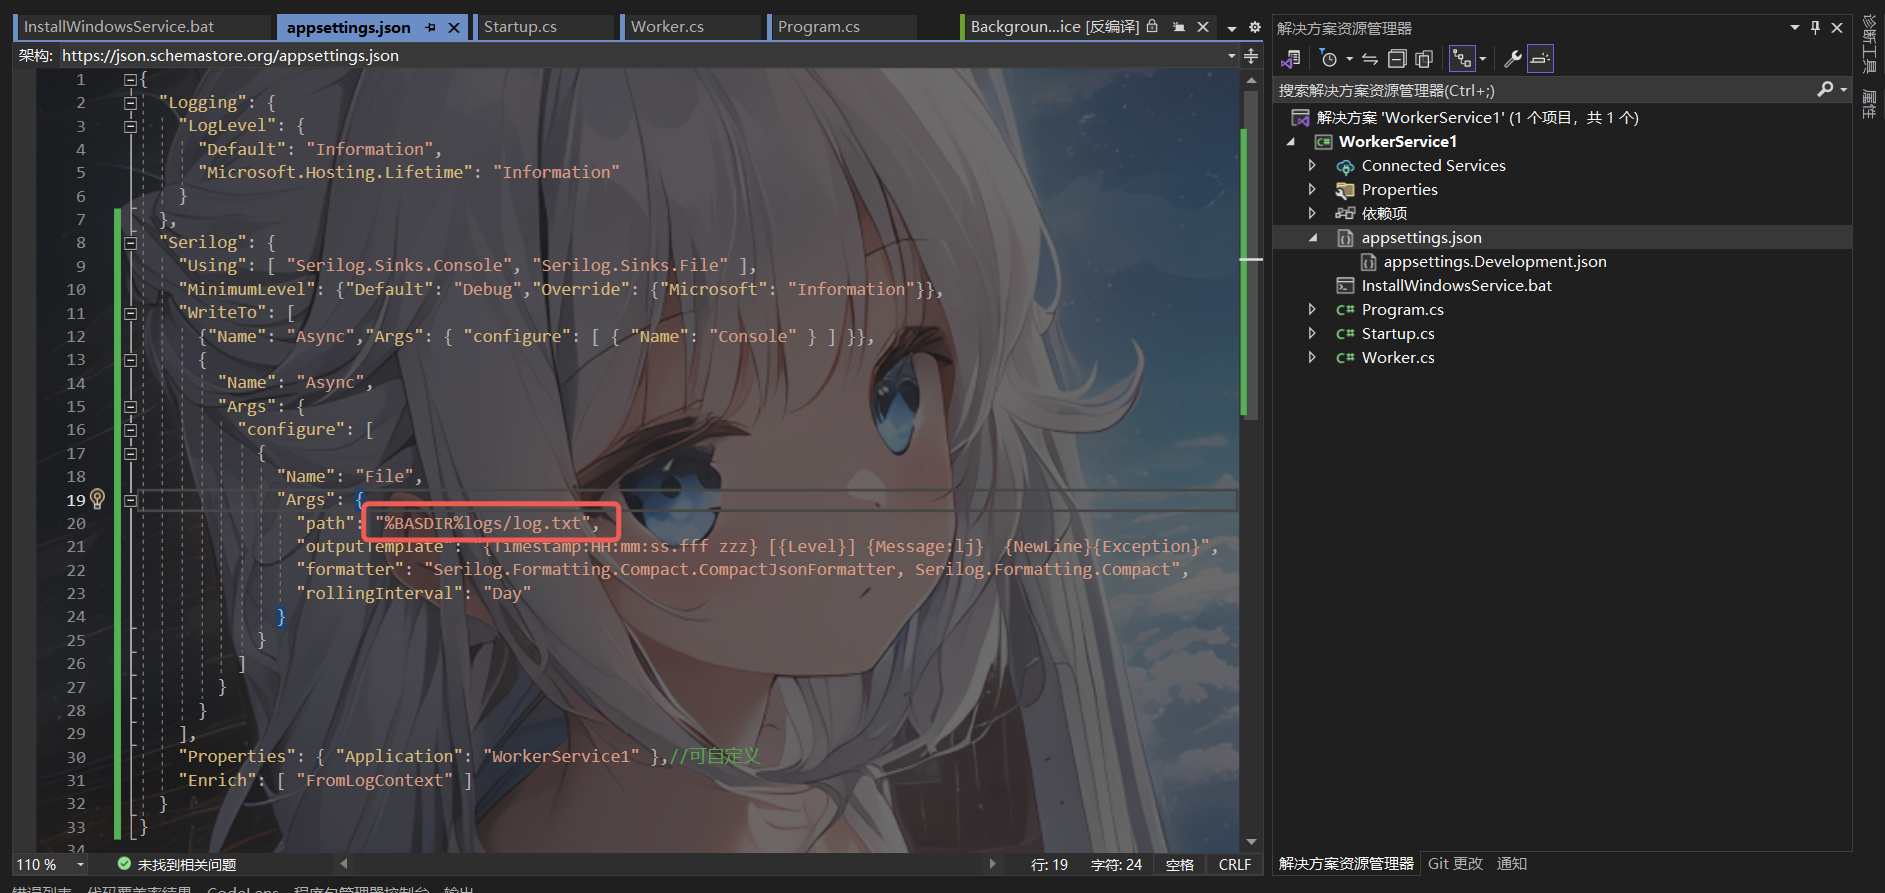
Task: Click the pending changes filter clock icon
Action: tap(1329, 59)
